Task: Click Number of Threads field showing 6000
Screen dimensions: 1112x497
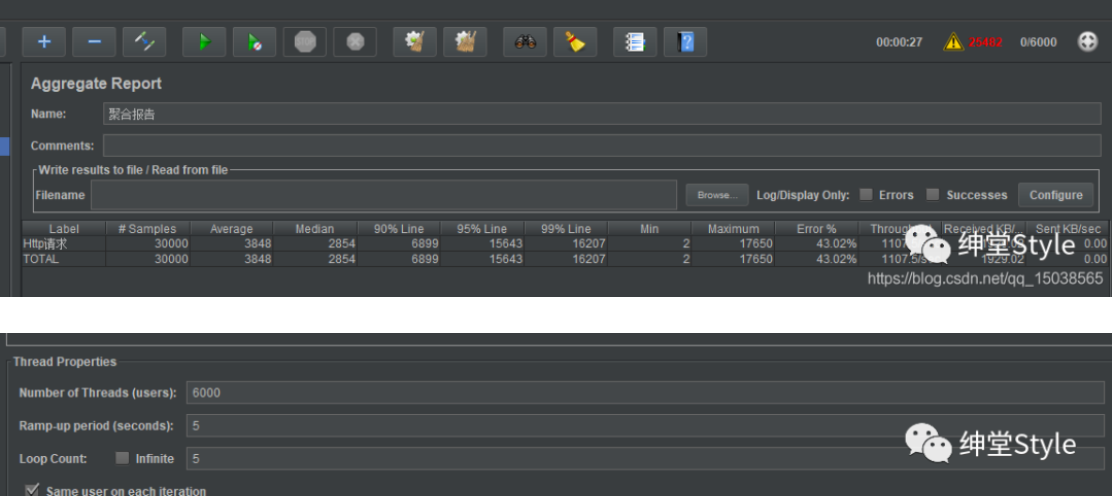Action: pos(645,392)
